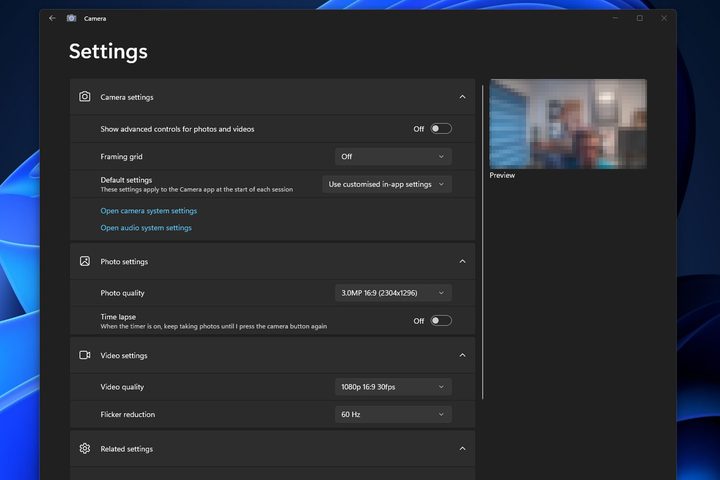Click the Video quality label
The width and height of the screenshot is (720, 480).
(122, 387)
